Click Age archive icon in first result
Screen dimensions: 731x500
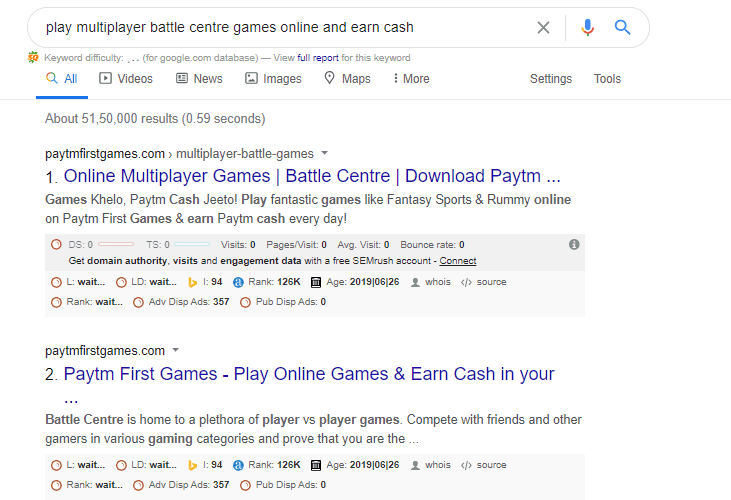coord(316,282)
